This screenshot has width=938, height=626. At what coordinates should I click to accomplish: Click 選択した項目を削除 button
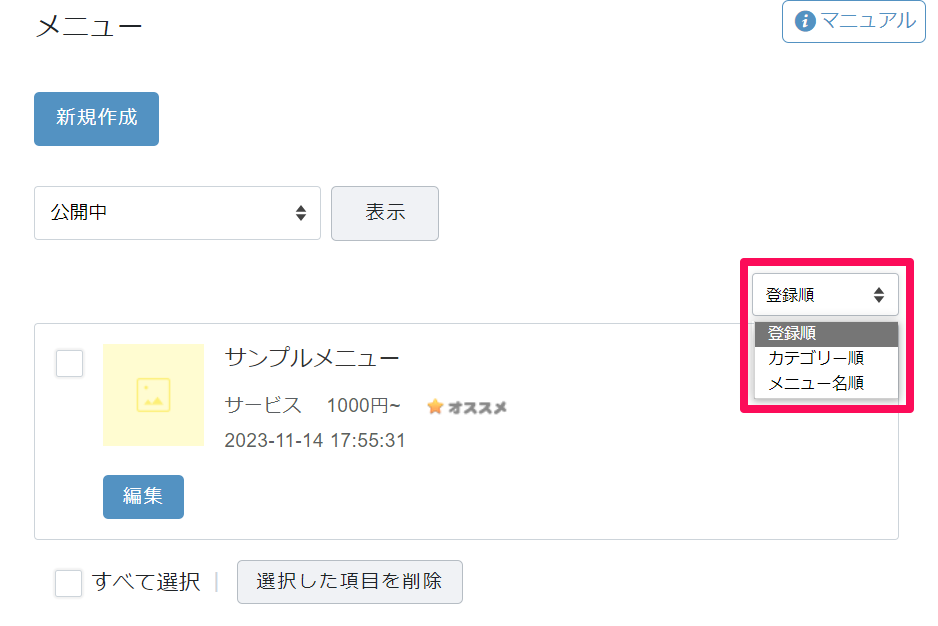(x=350, y=582)
